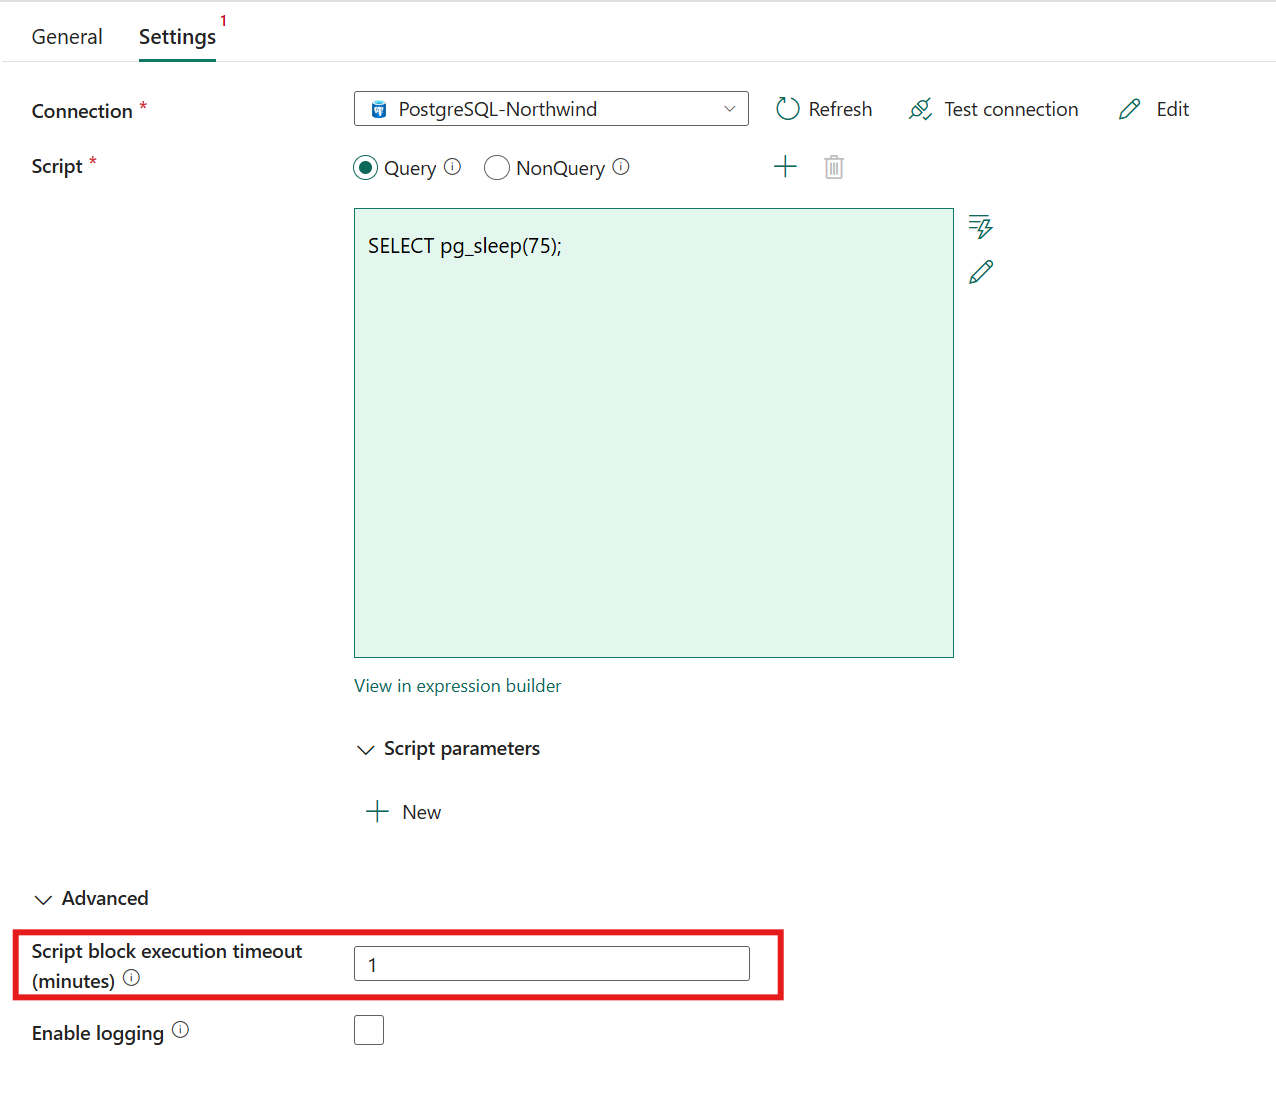This screenshot has width=1276, height=1093.
Task: Switch to the General tab
Action: (x=67, y=37)
